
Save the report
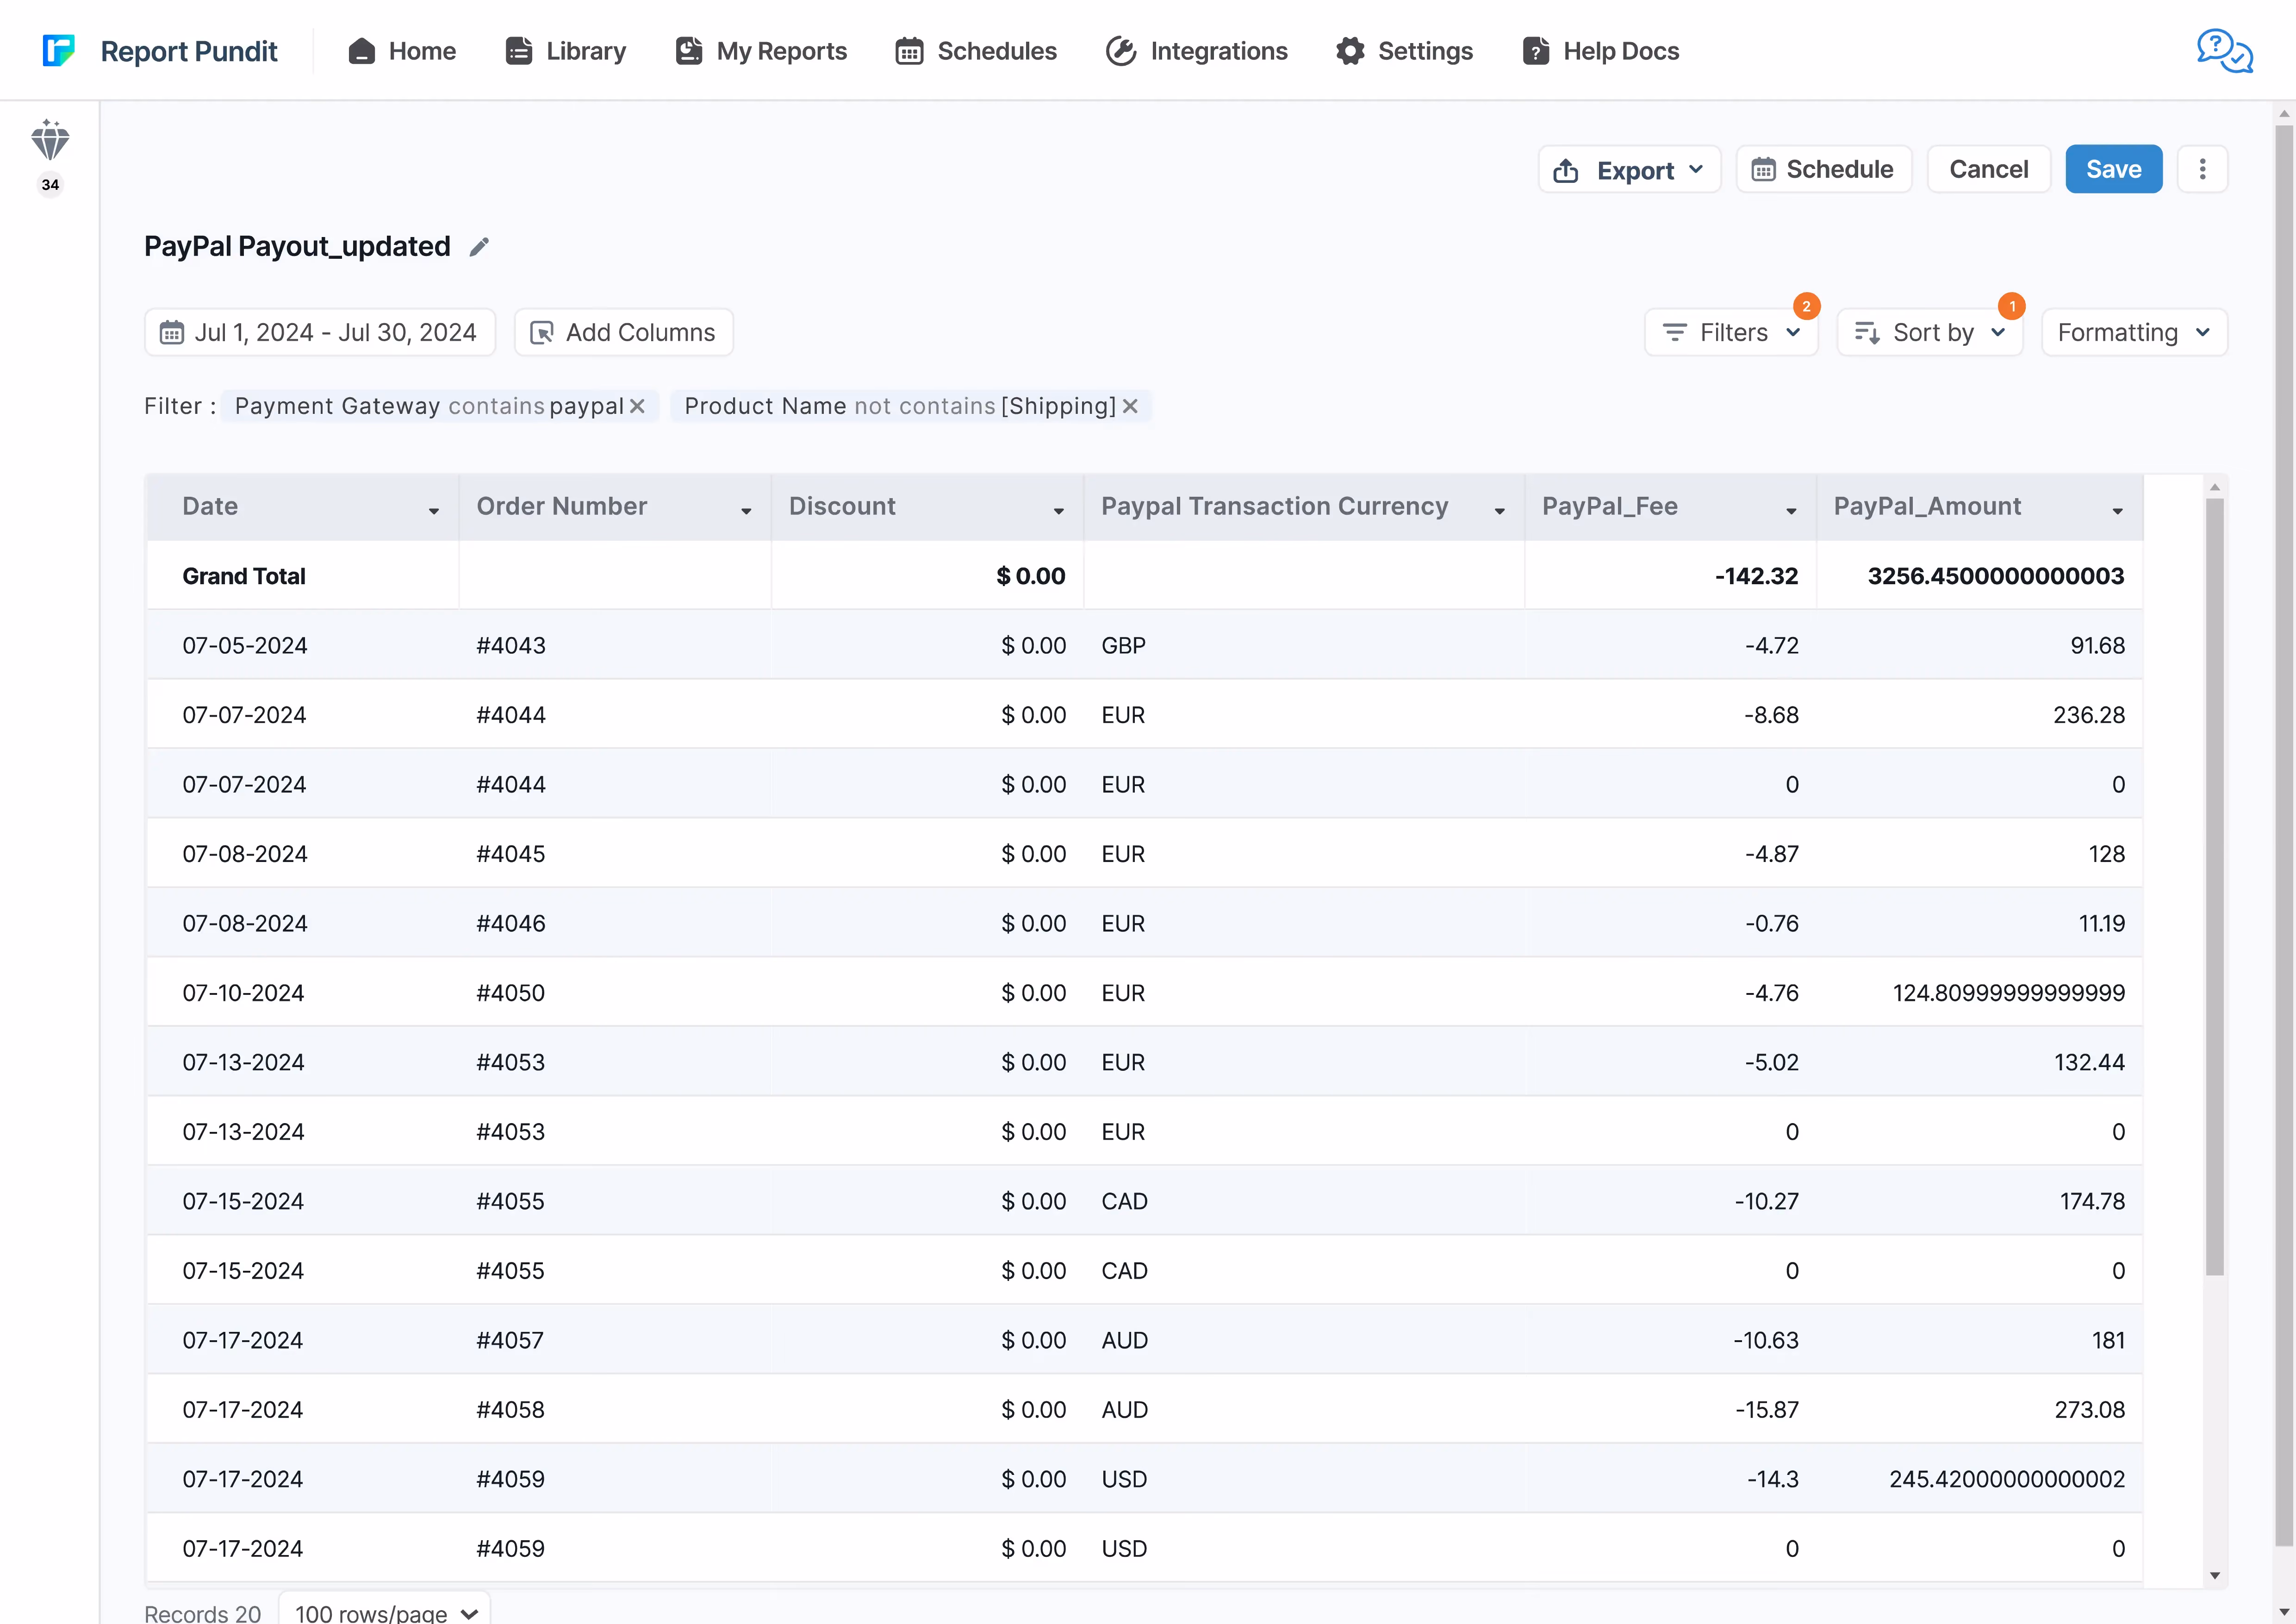pyautogui.click(x=2113, y=169)
